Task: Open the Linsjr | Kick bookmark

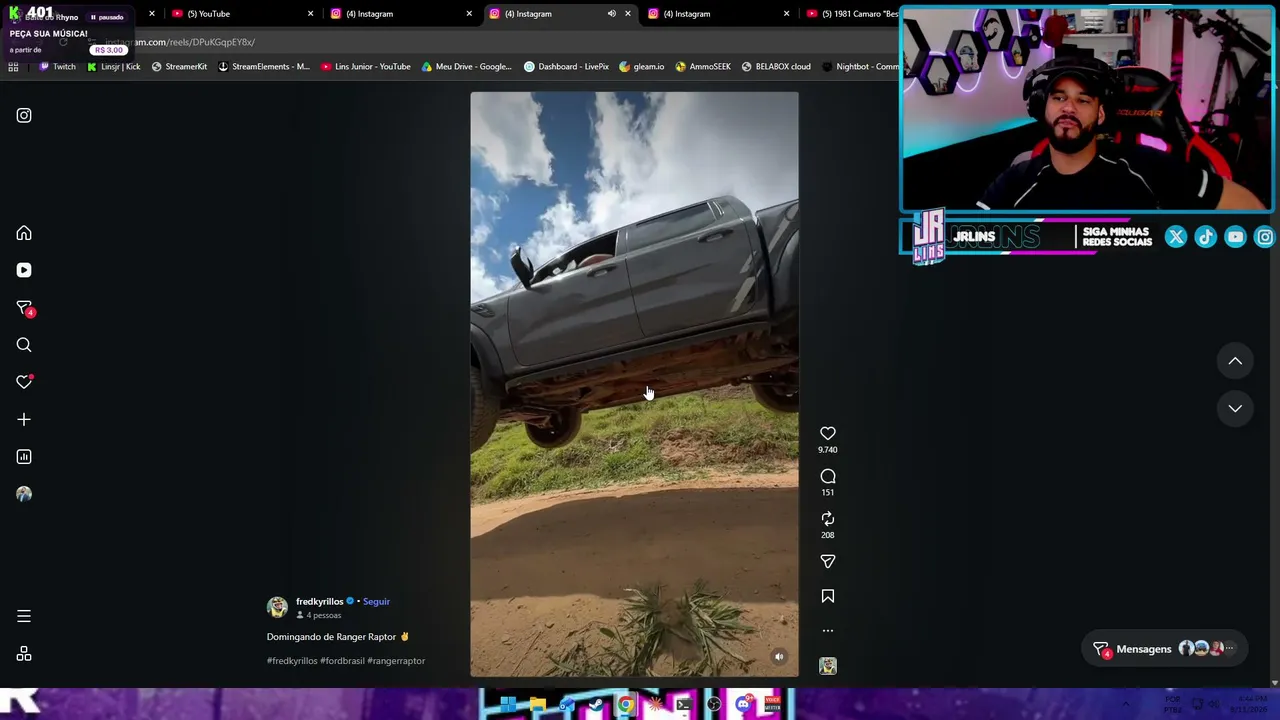Action: coord(113,67)
